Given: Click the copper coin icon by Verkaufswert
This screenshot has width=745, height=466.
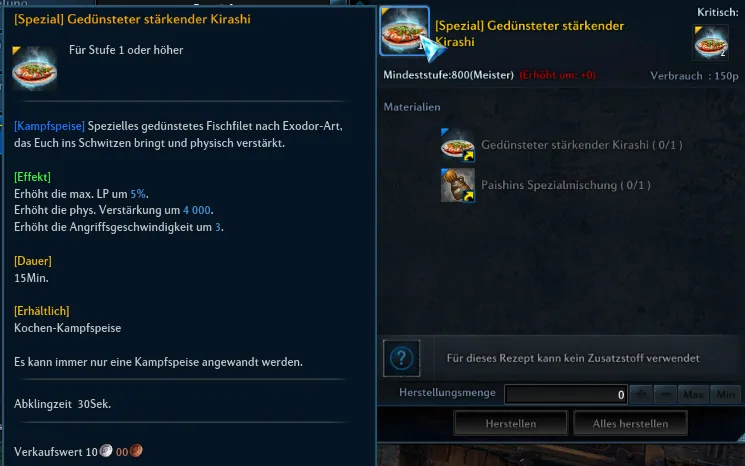Looking at the screenshot, I should click(x=136, y=450).
